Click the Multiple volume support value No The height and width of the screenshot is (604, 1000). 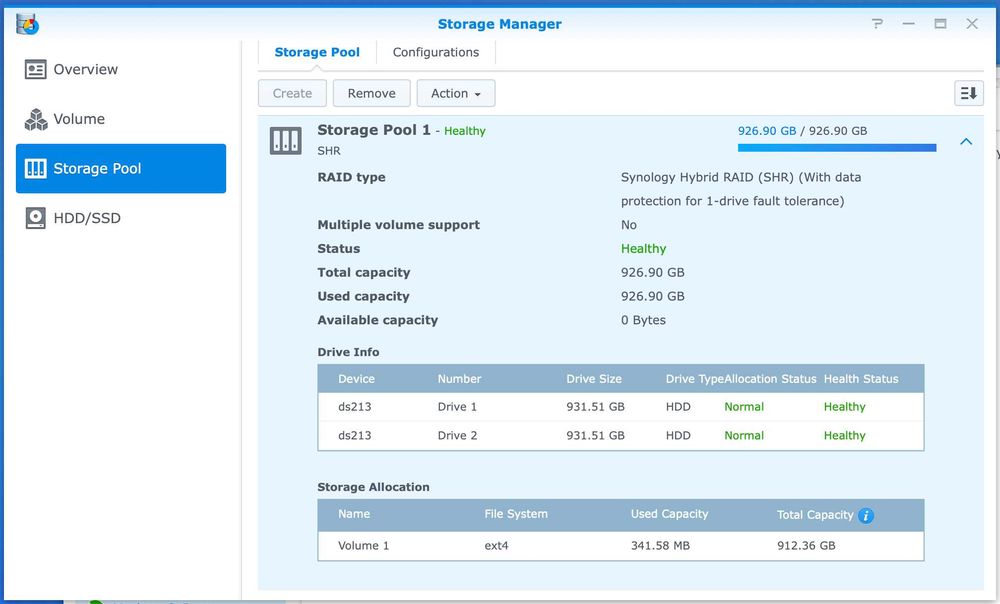point(629,225)
